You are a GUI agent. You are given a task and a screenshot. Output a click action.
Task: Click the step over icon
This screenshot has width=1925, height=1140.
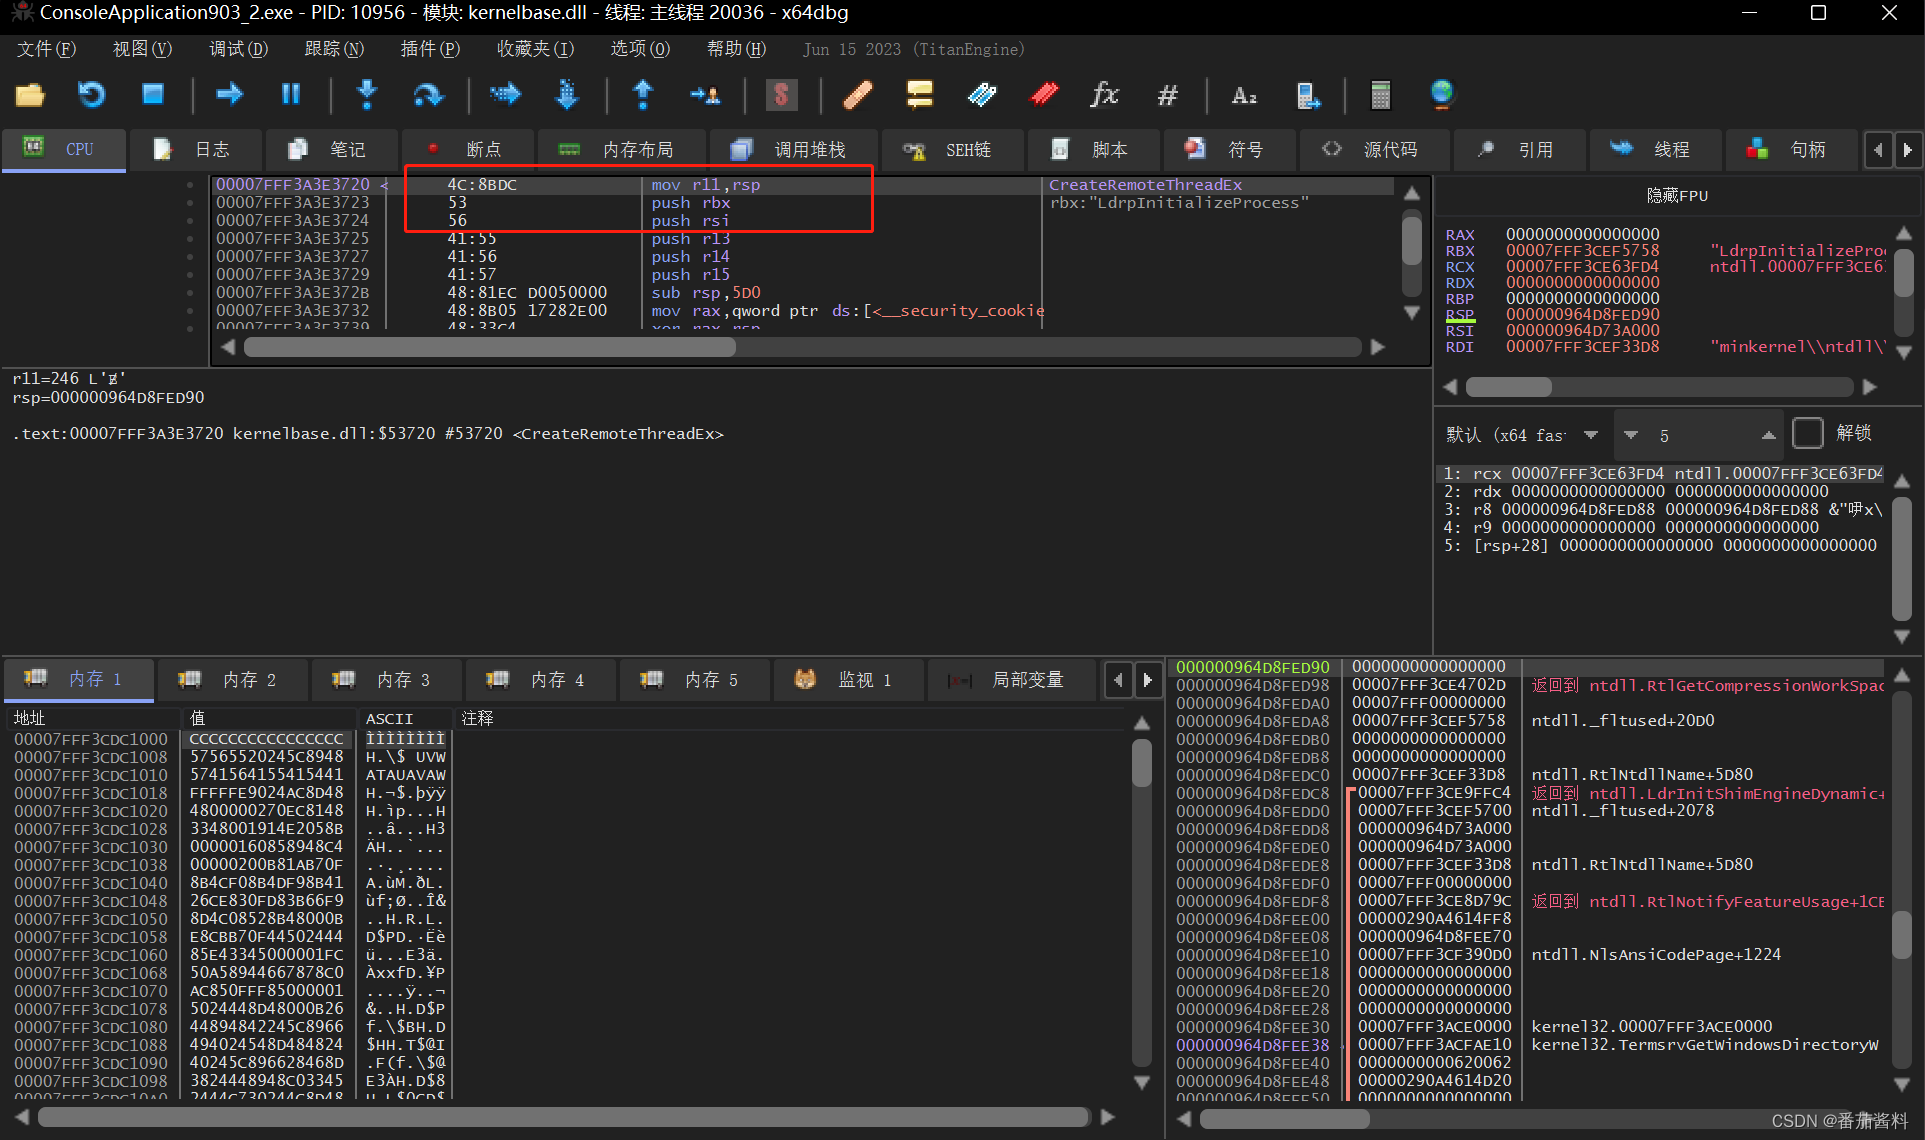[x=428, y=95]
